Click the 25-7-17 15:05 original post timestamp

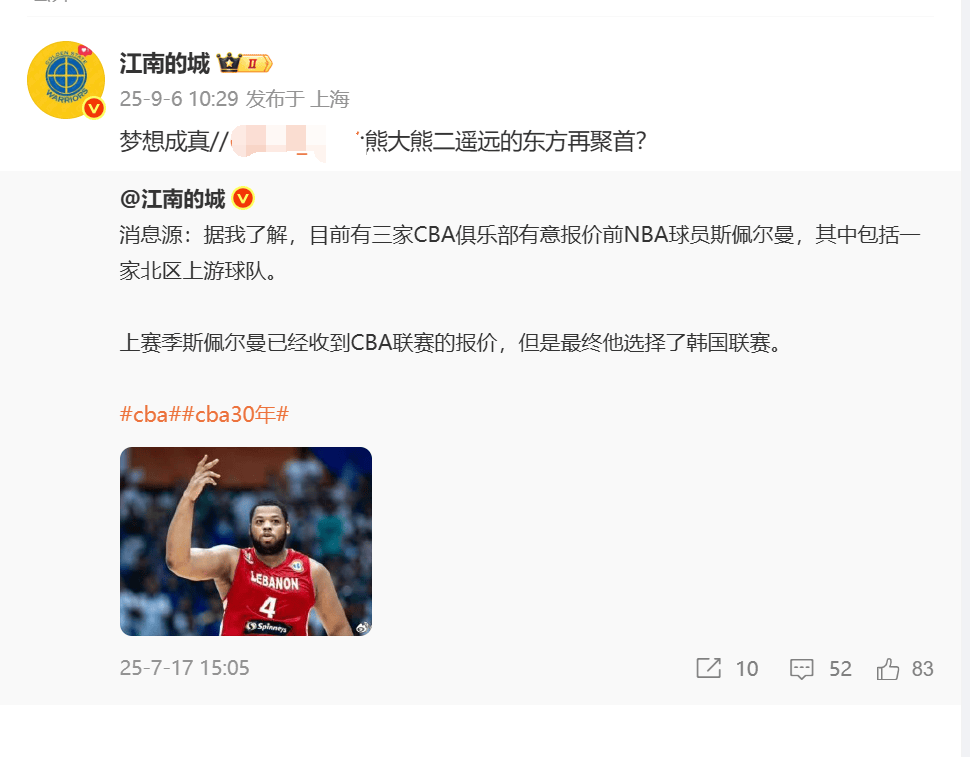(x=184, y=668)
